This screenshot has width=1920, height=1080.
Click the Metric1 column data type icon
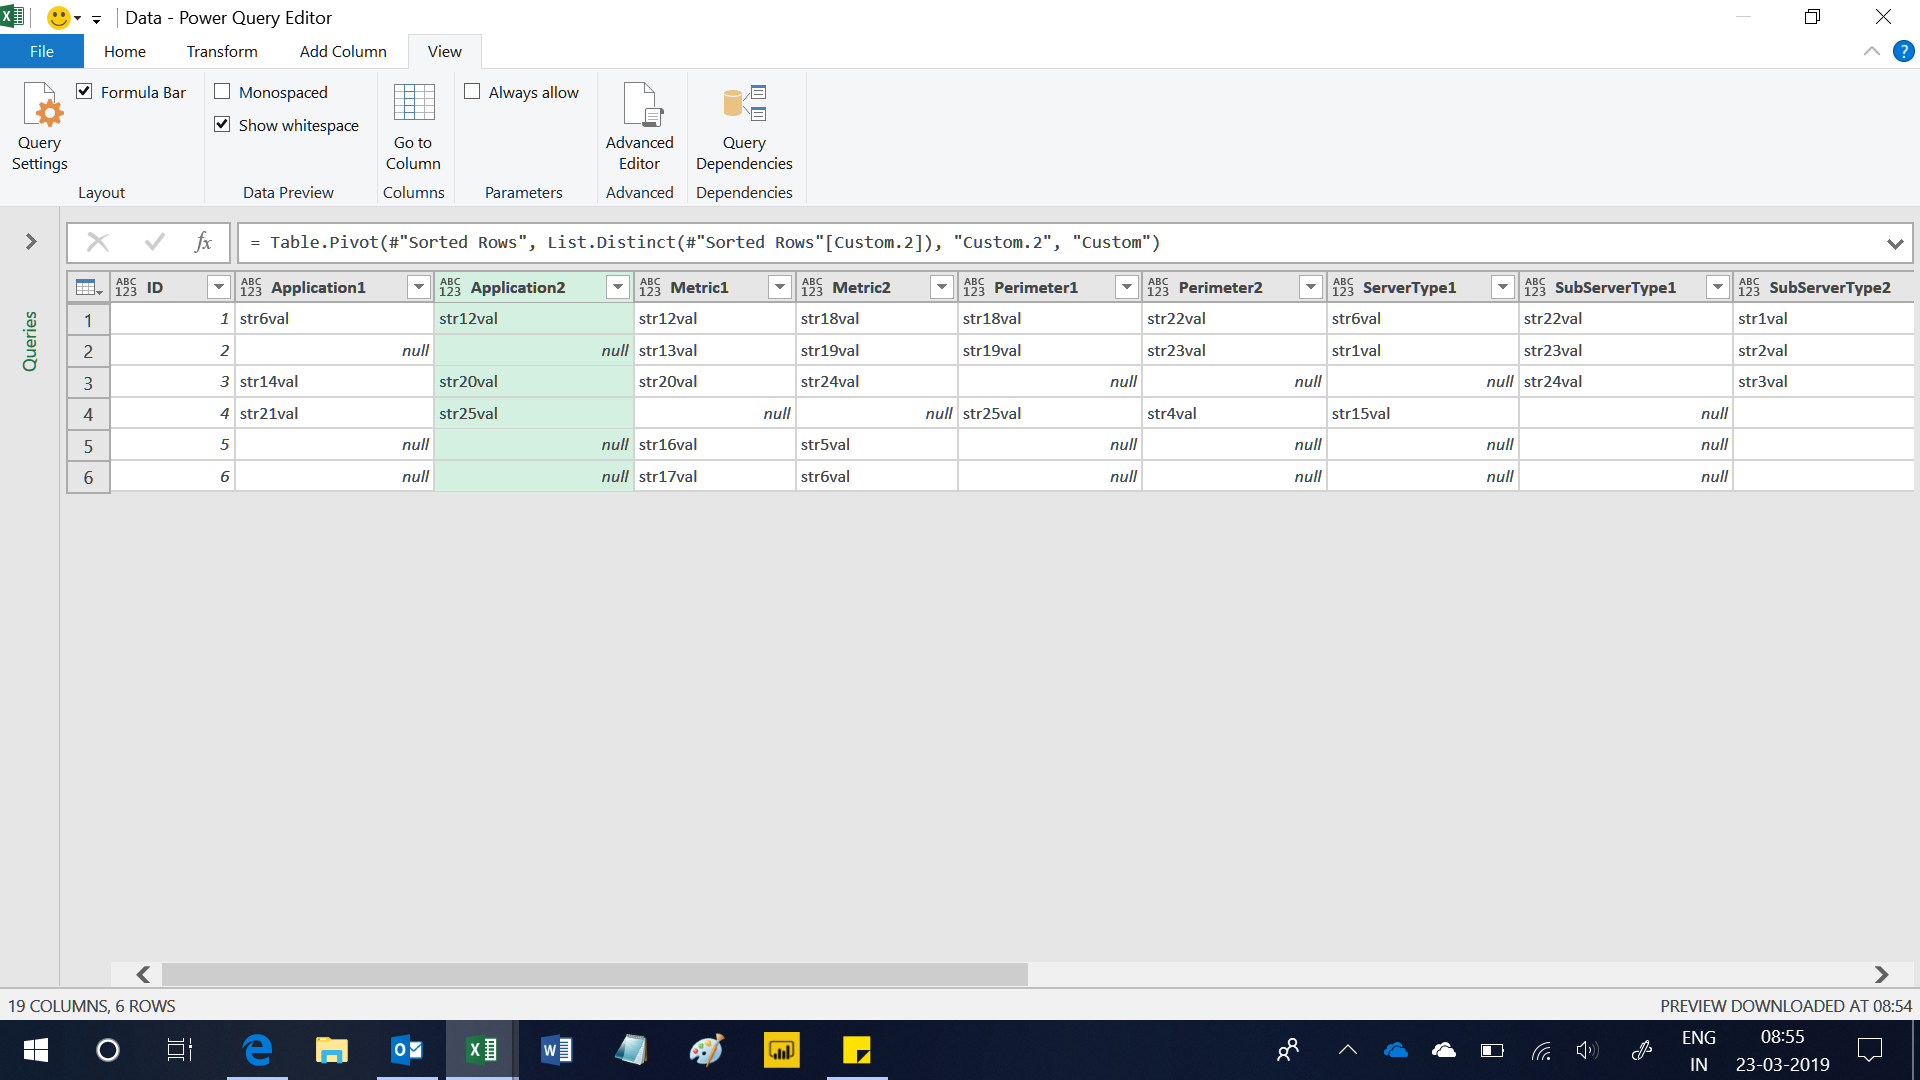pos(650,288)
